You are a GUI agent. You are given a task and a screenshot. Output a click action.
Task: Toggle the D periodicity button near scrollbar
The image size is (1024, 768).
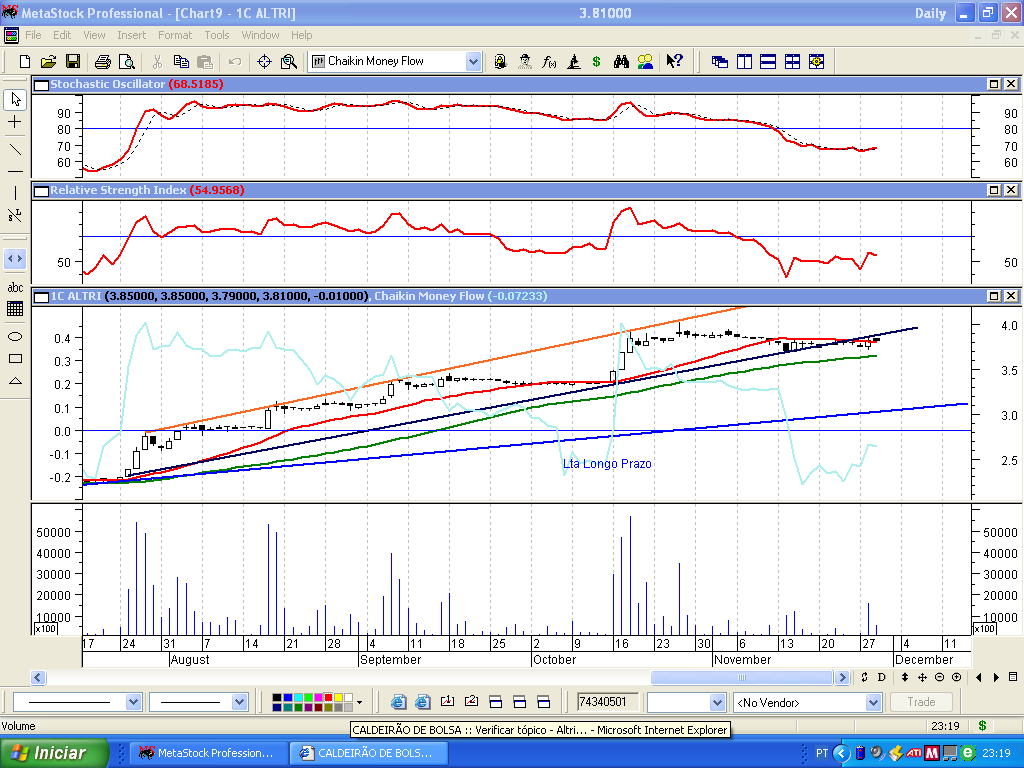(882, 677)
